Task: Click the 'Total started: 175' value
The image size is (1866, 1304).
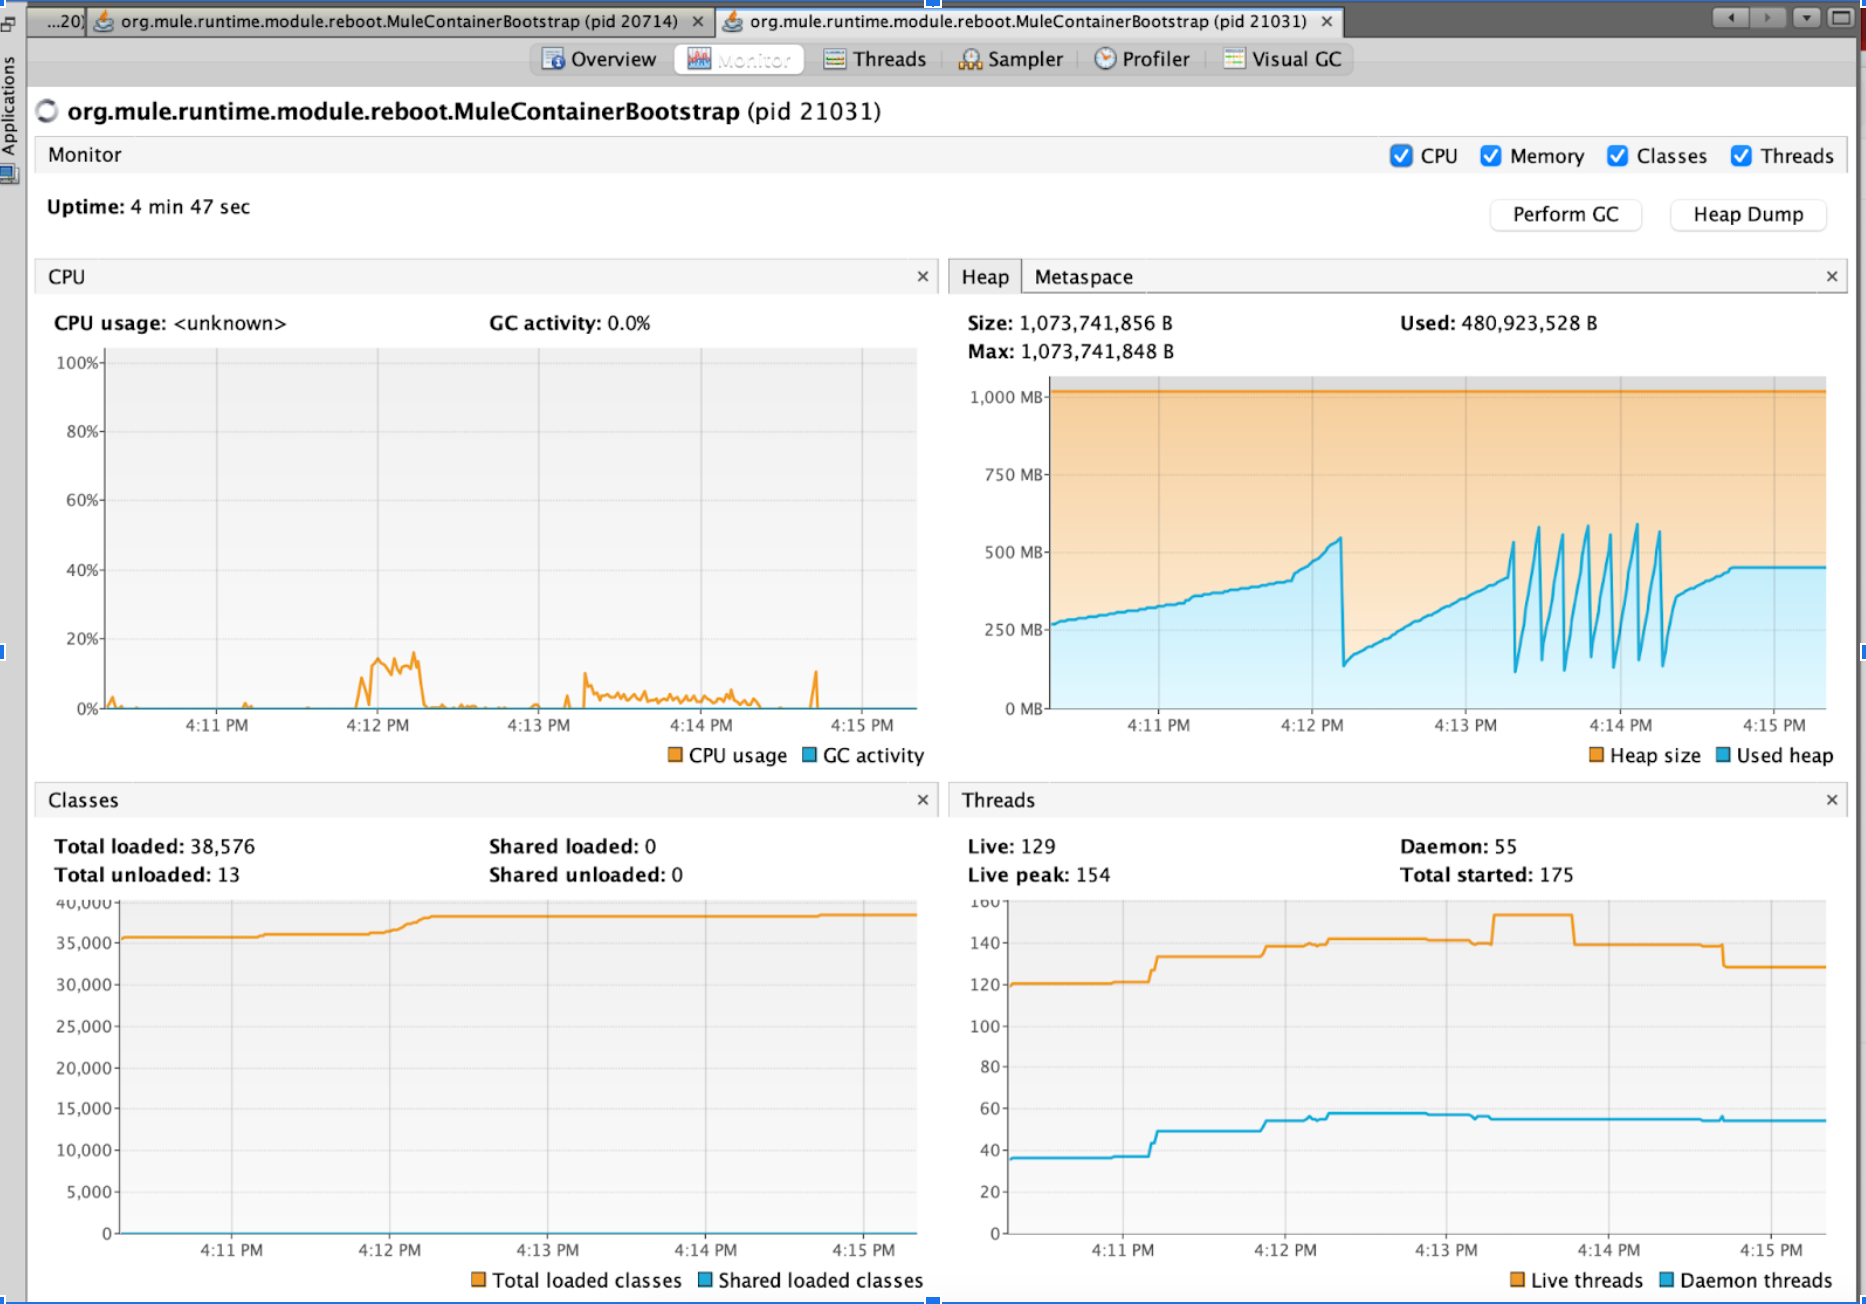Action: [1486, 875]
